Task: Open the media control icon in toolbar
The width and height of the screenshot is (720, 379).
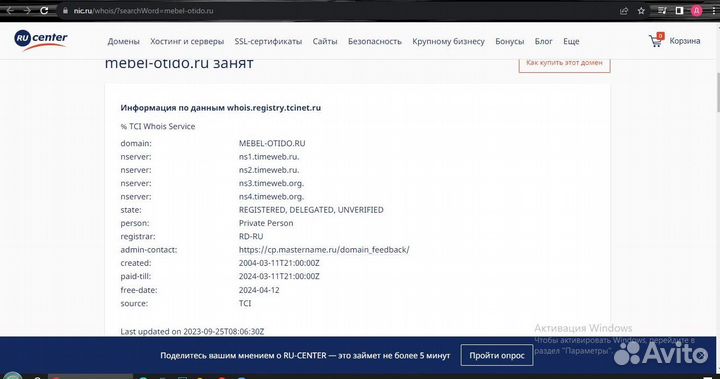Action: (x=662, y=11)
